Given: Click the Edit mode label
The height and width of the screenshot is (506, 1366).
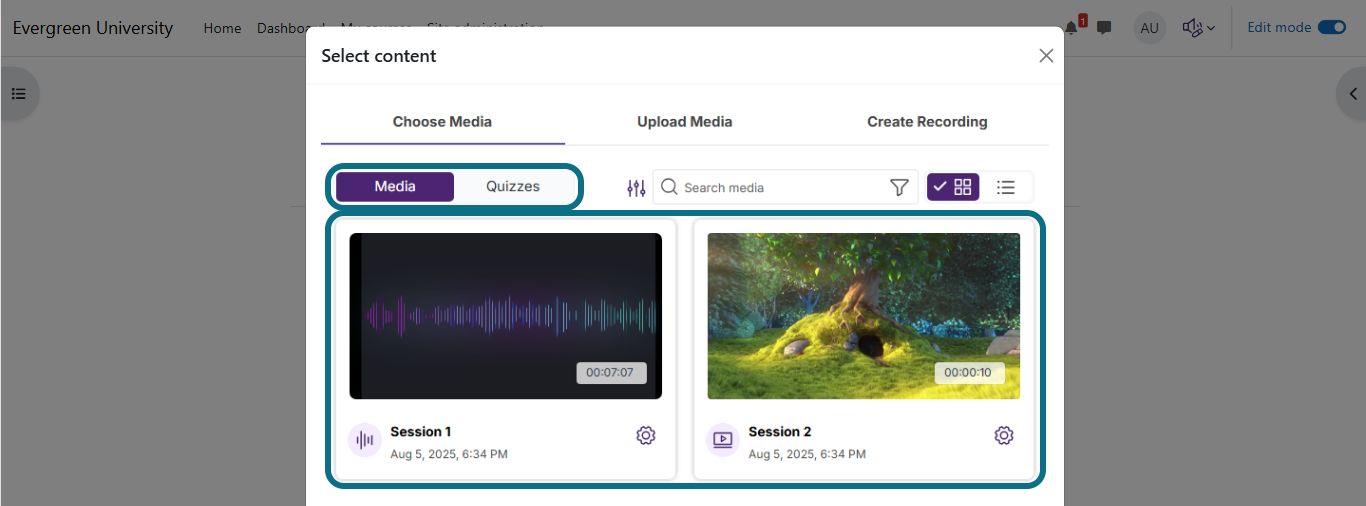Looking at the screenshot, I should tap(1279, 27).
